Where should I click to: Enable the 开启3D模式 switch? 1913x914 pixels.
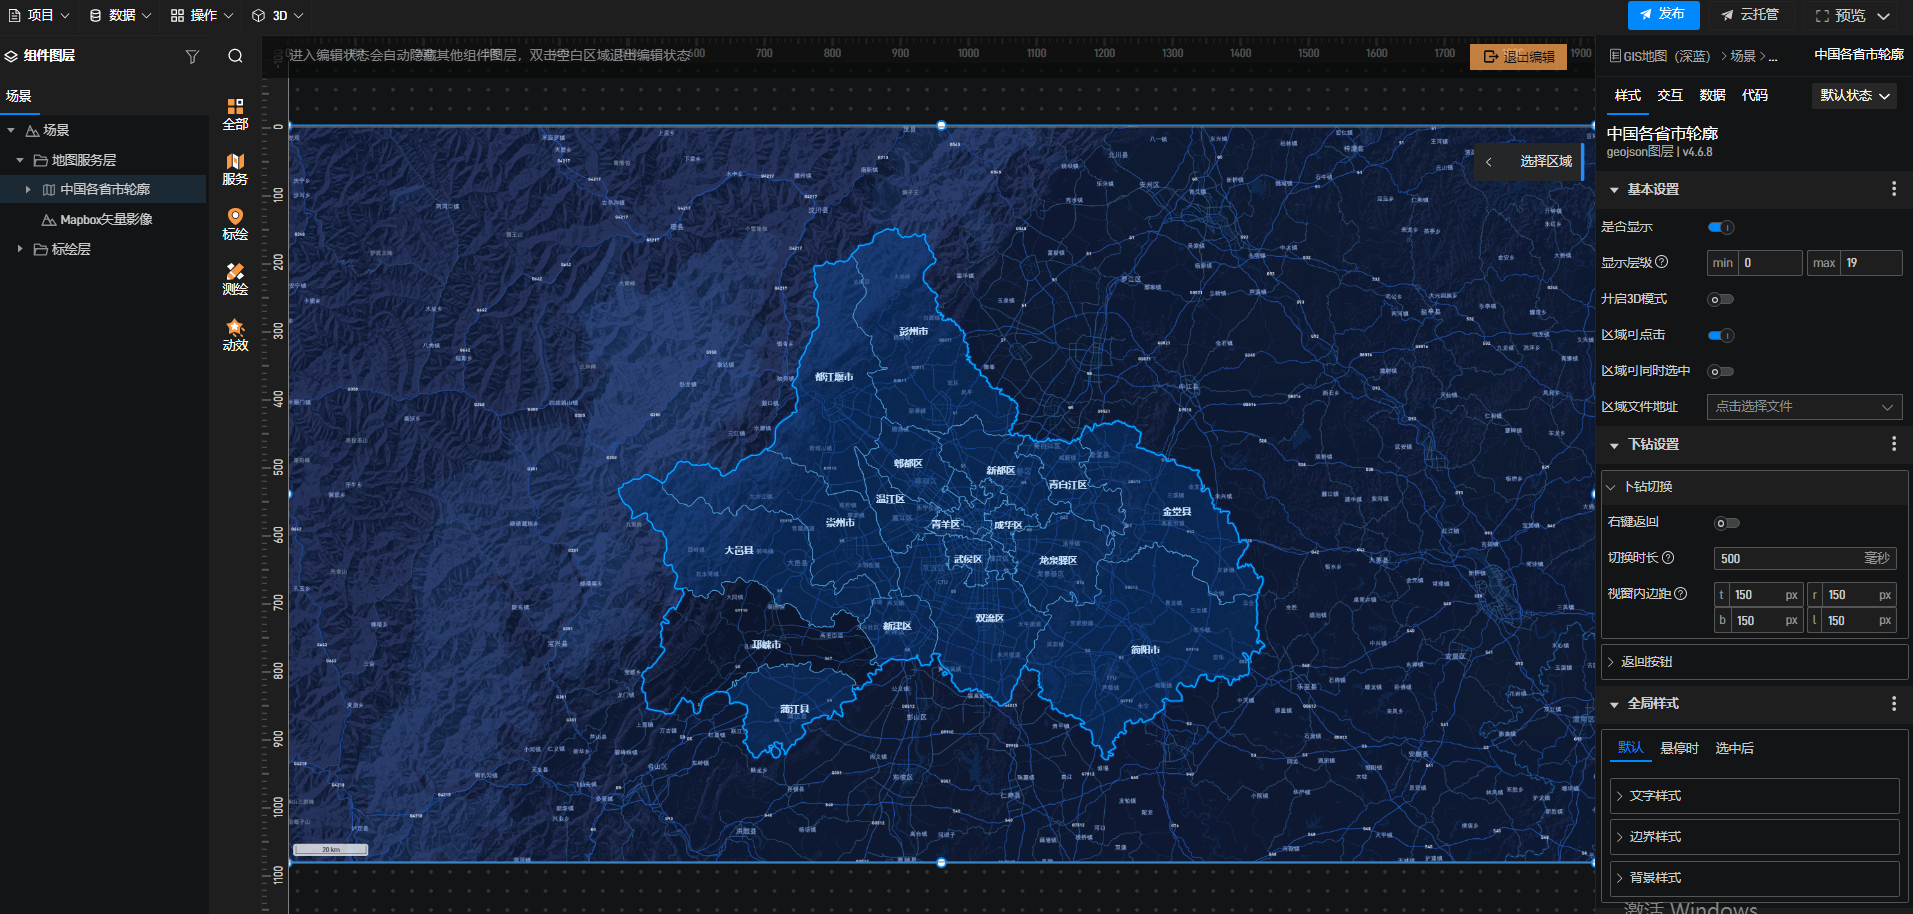click(x=1720, y=299)
